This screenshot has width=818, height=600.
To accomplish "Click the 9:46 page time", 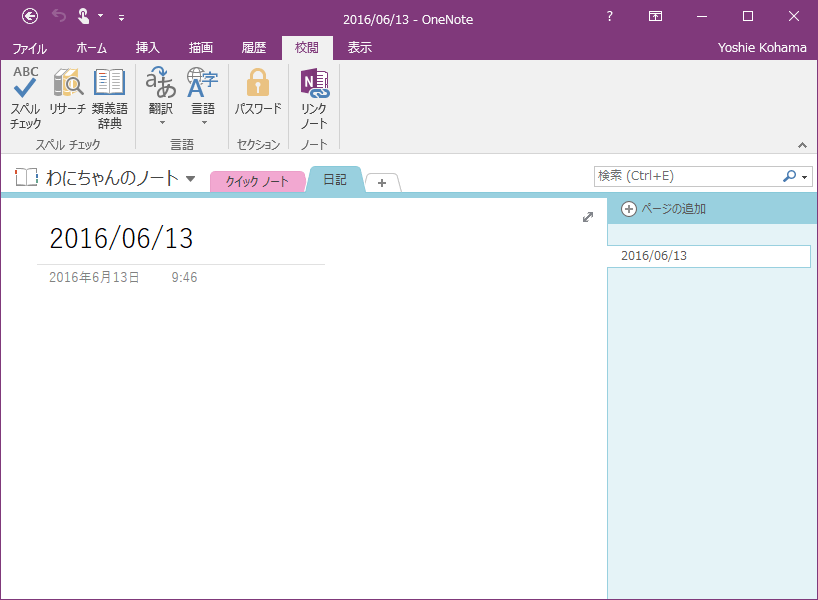I will (x=184, y=277).
